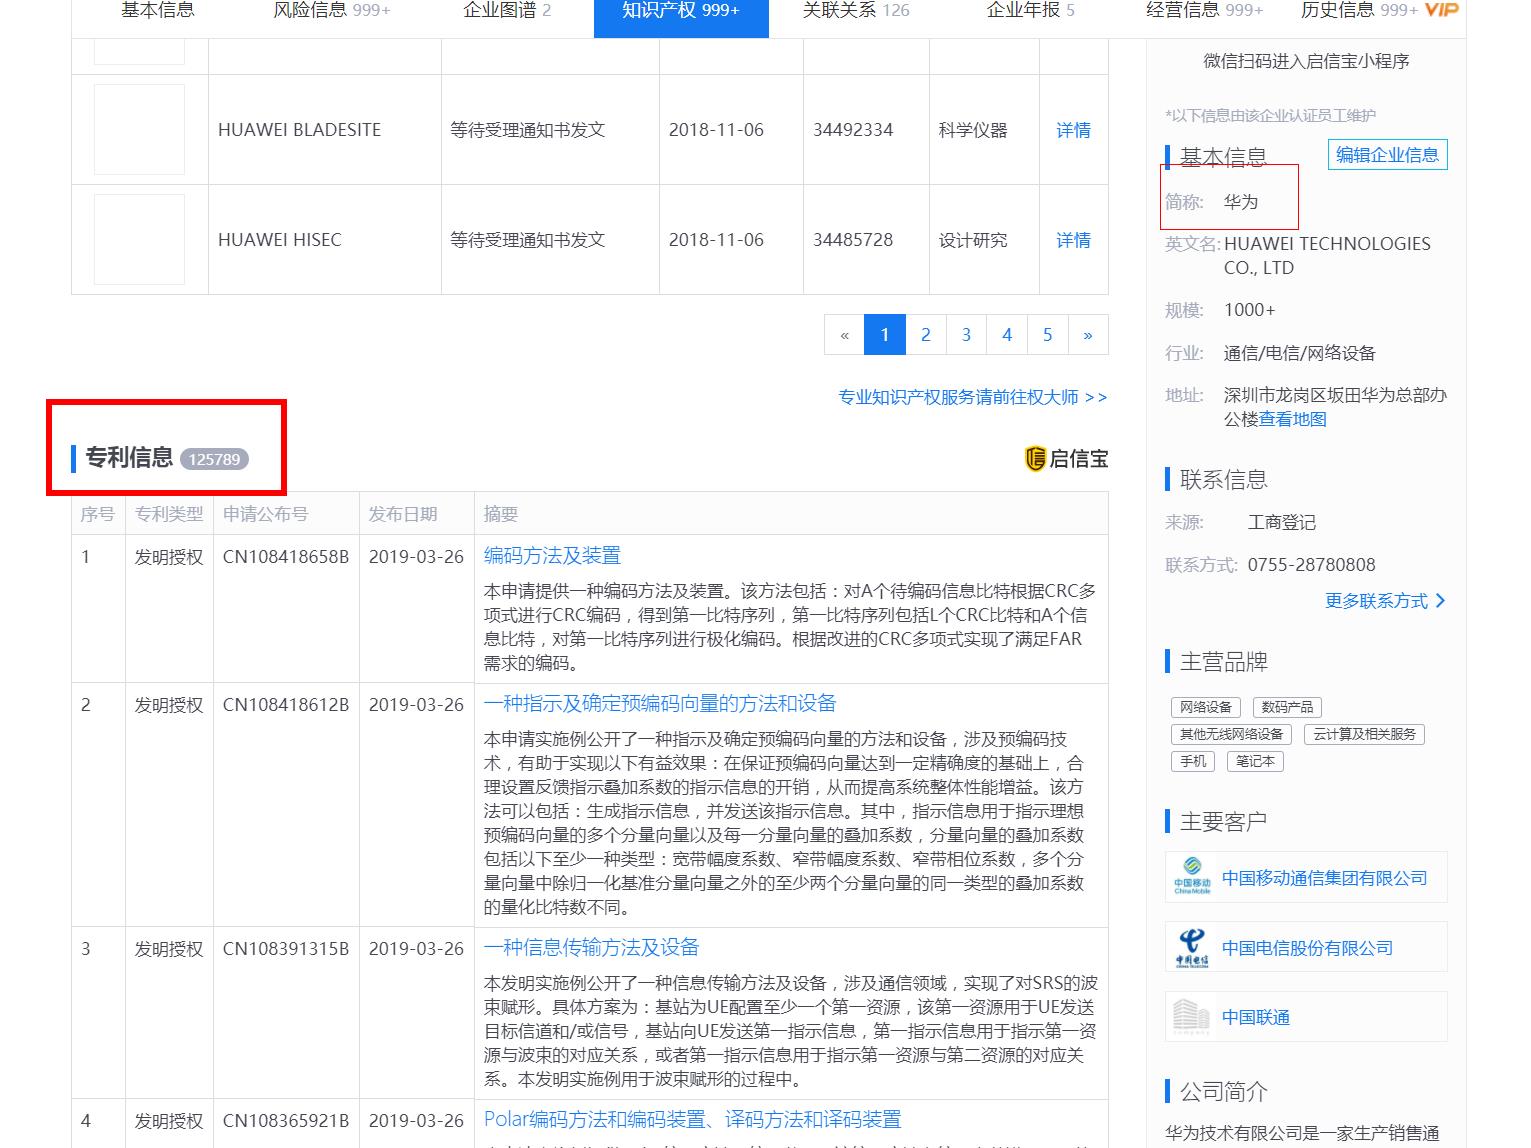This screenshot has width=1531, height=1148.
Task: Open patent 一种信息传输方法及设备
Action: 591,947
